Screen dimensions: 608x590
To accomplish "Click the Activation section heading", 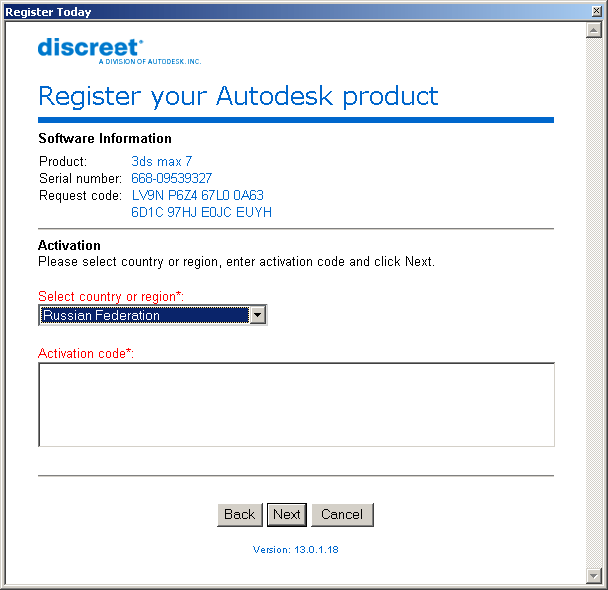I will [69, 245].
